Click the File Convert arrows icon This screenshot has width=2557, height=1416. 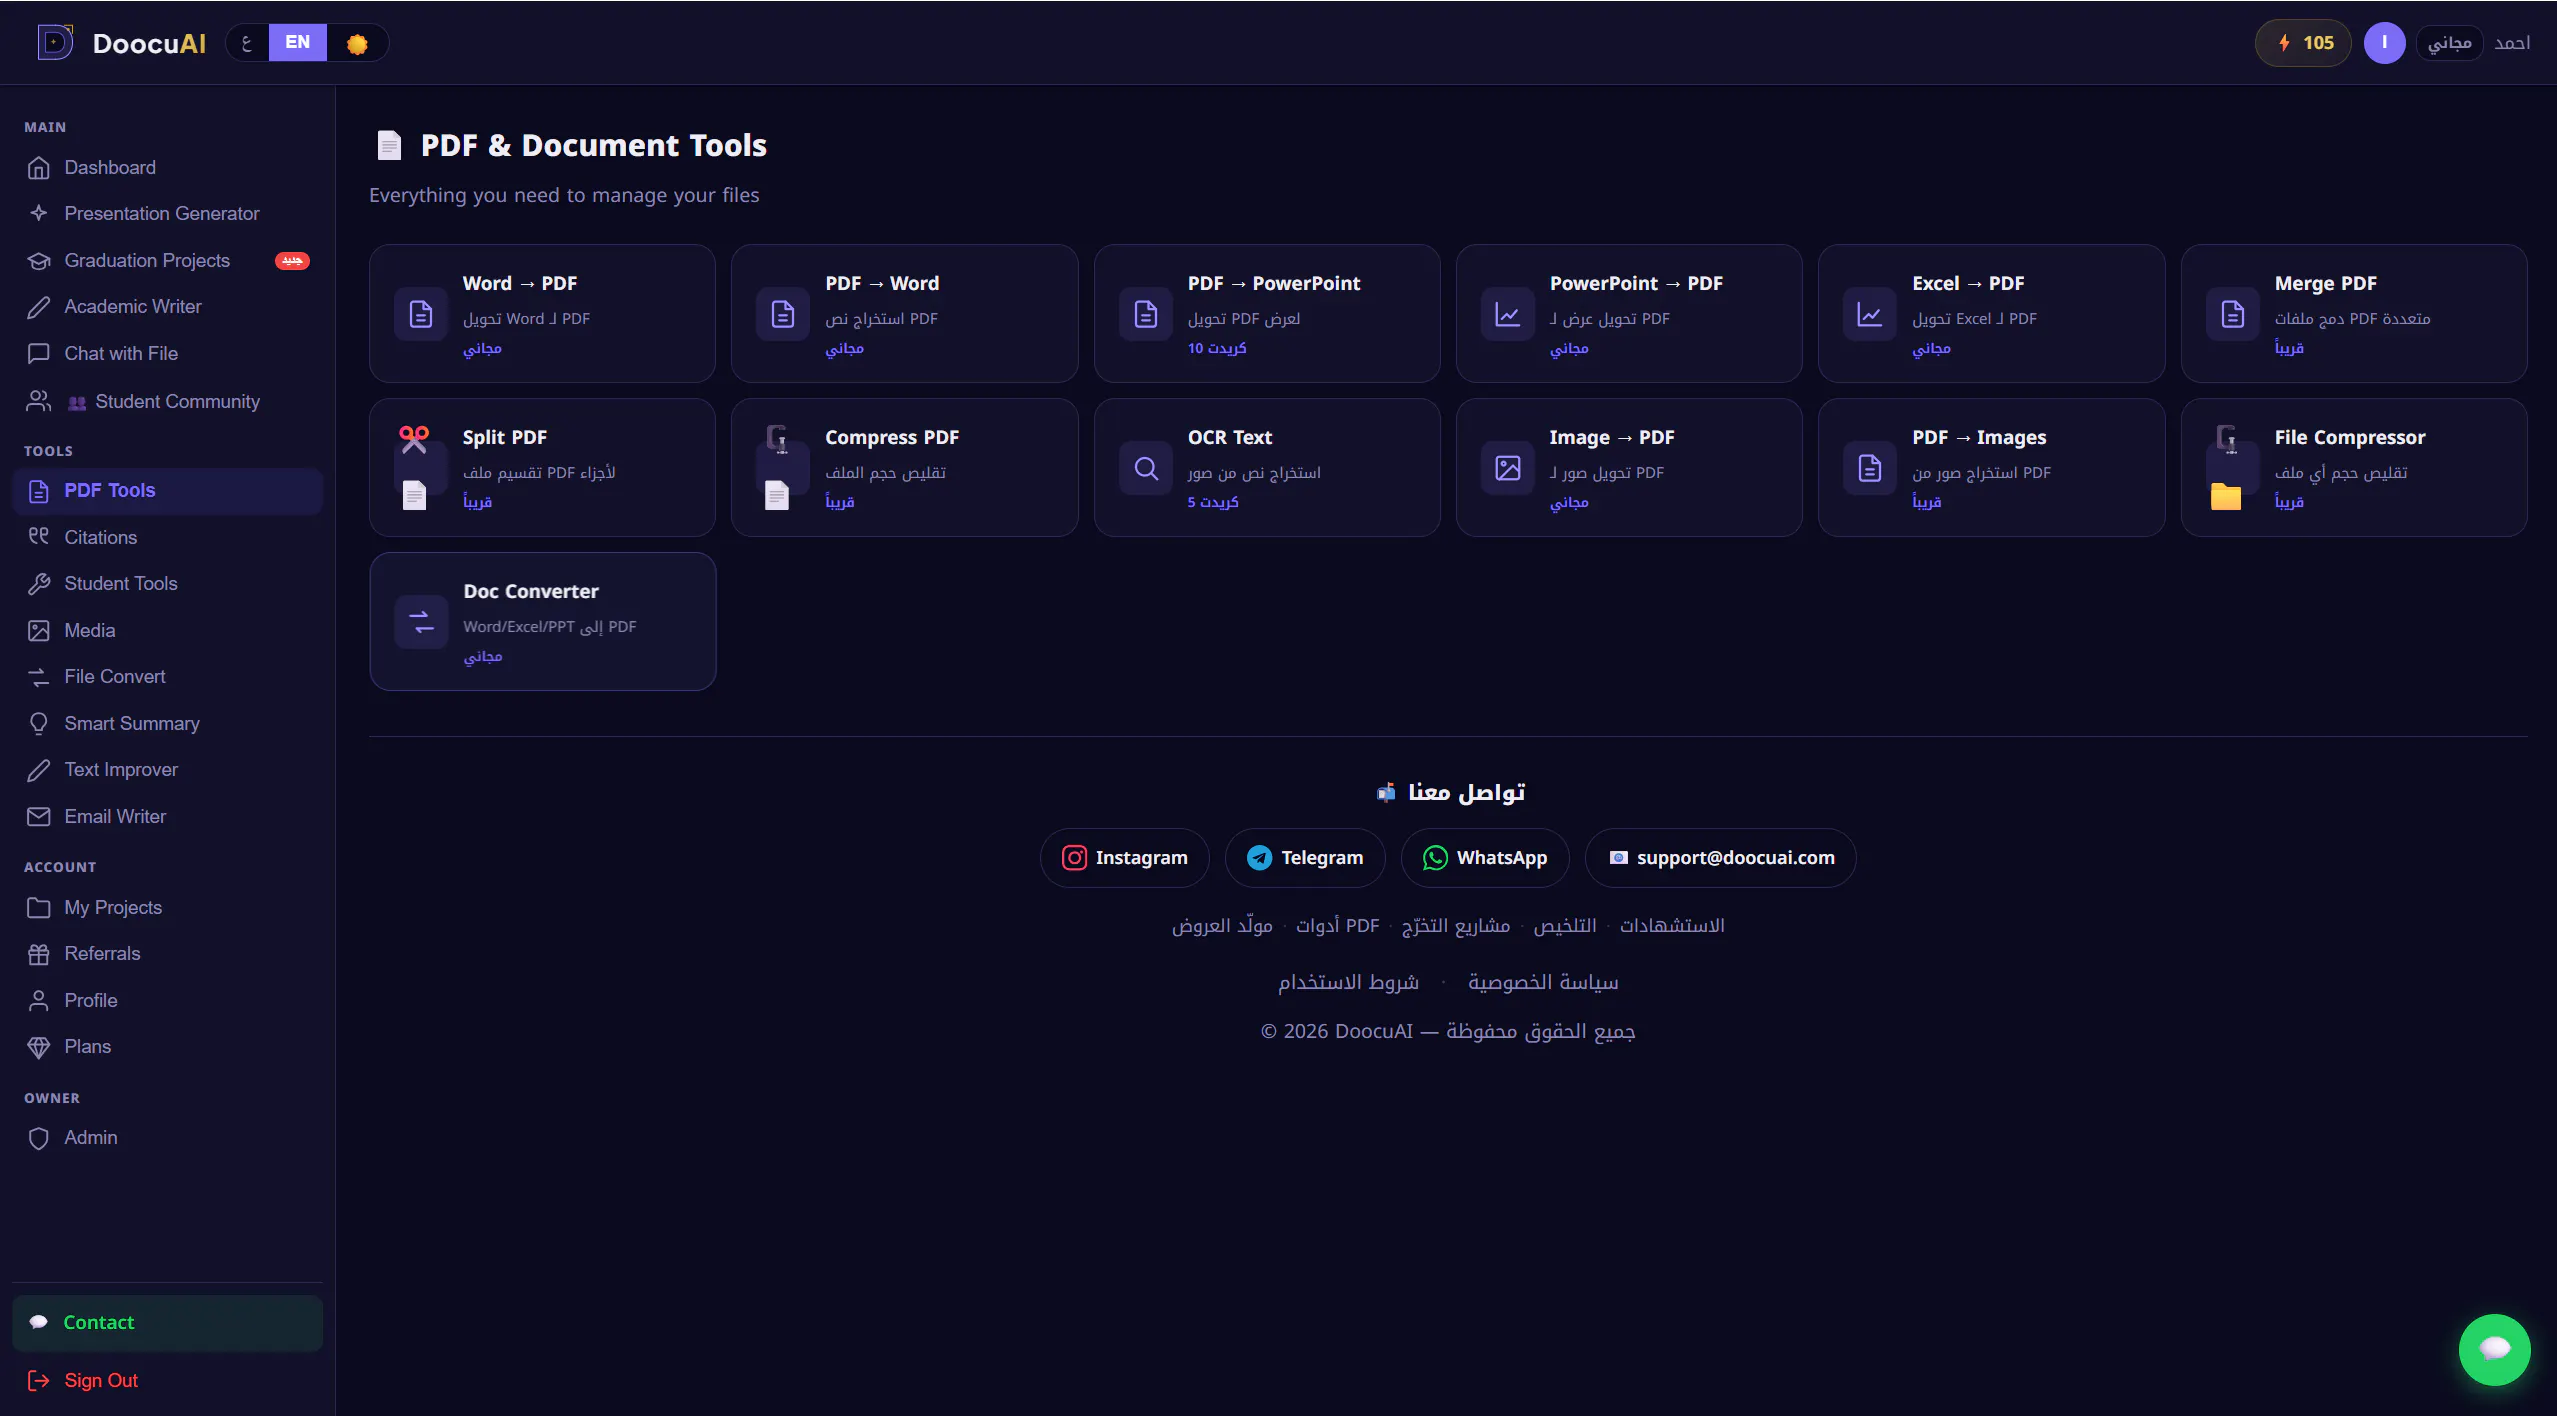(39, 677)
